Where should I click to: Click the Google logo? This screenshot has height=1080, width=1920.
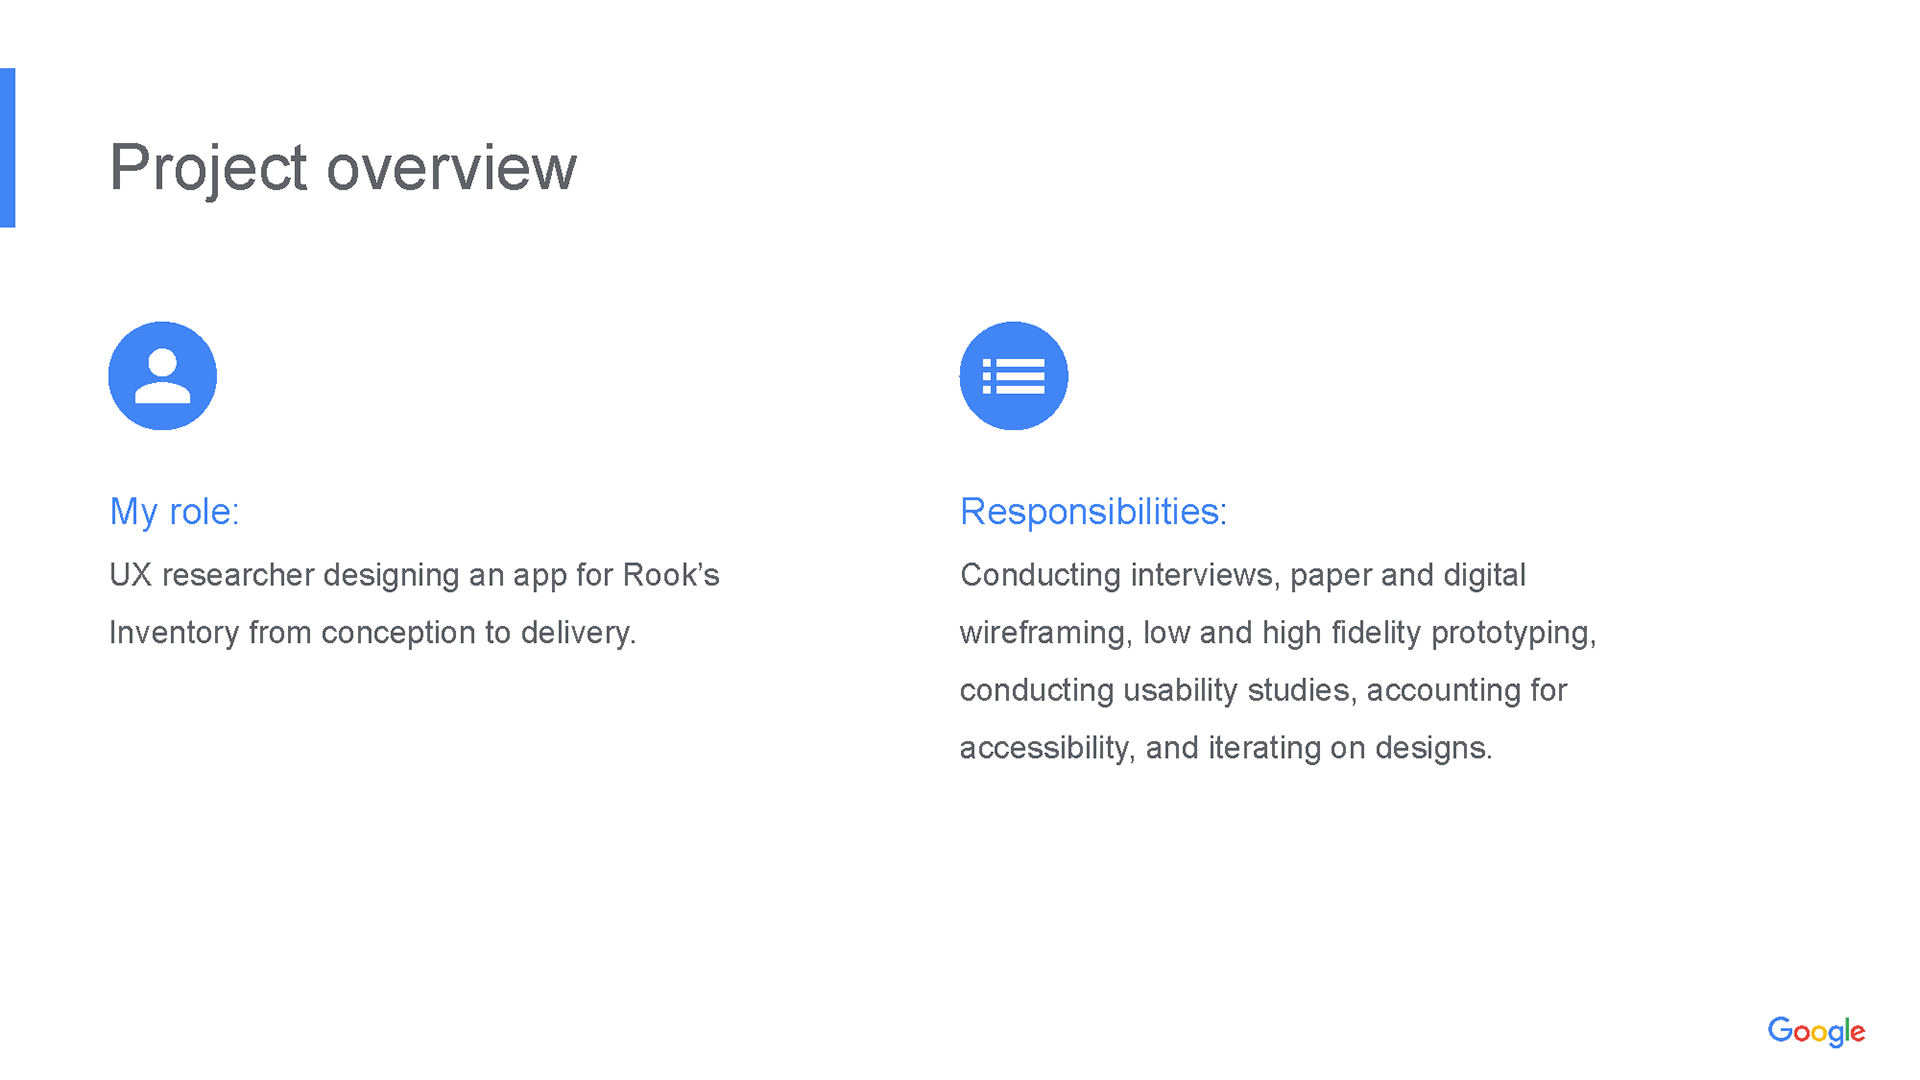(1816, 1032)
